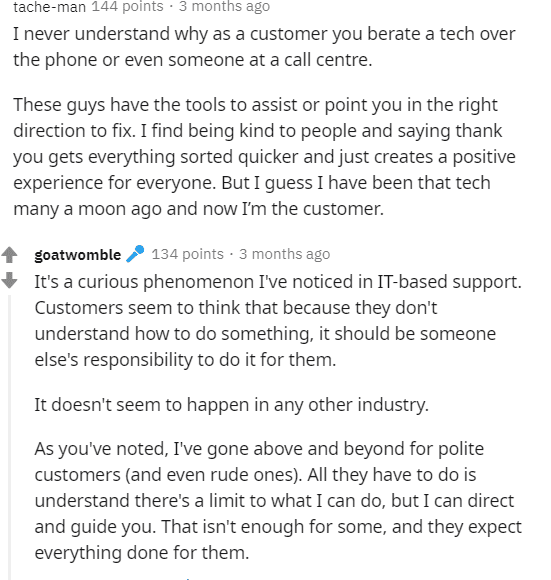
Task: Open goatwomble's user profile
Action: pyautogui.click(x=78, y=255)
